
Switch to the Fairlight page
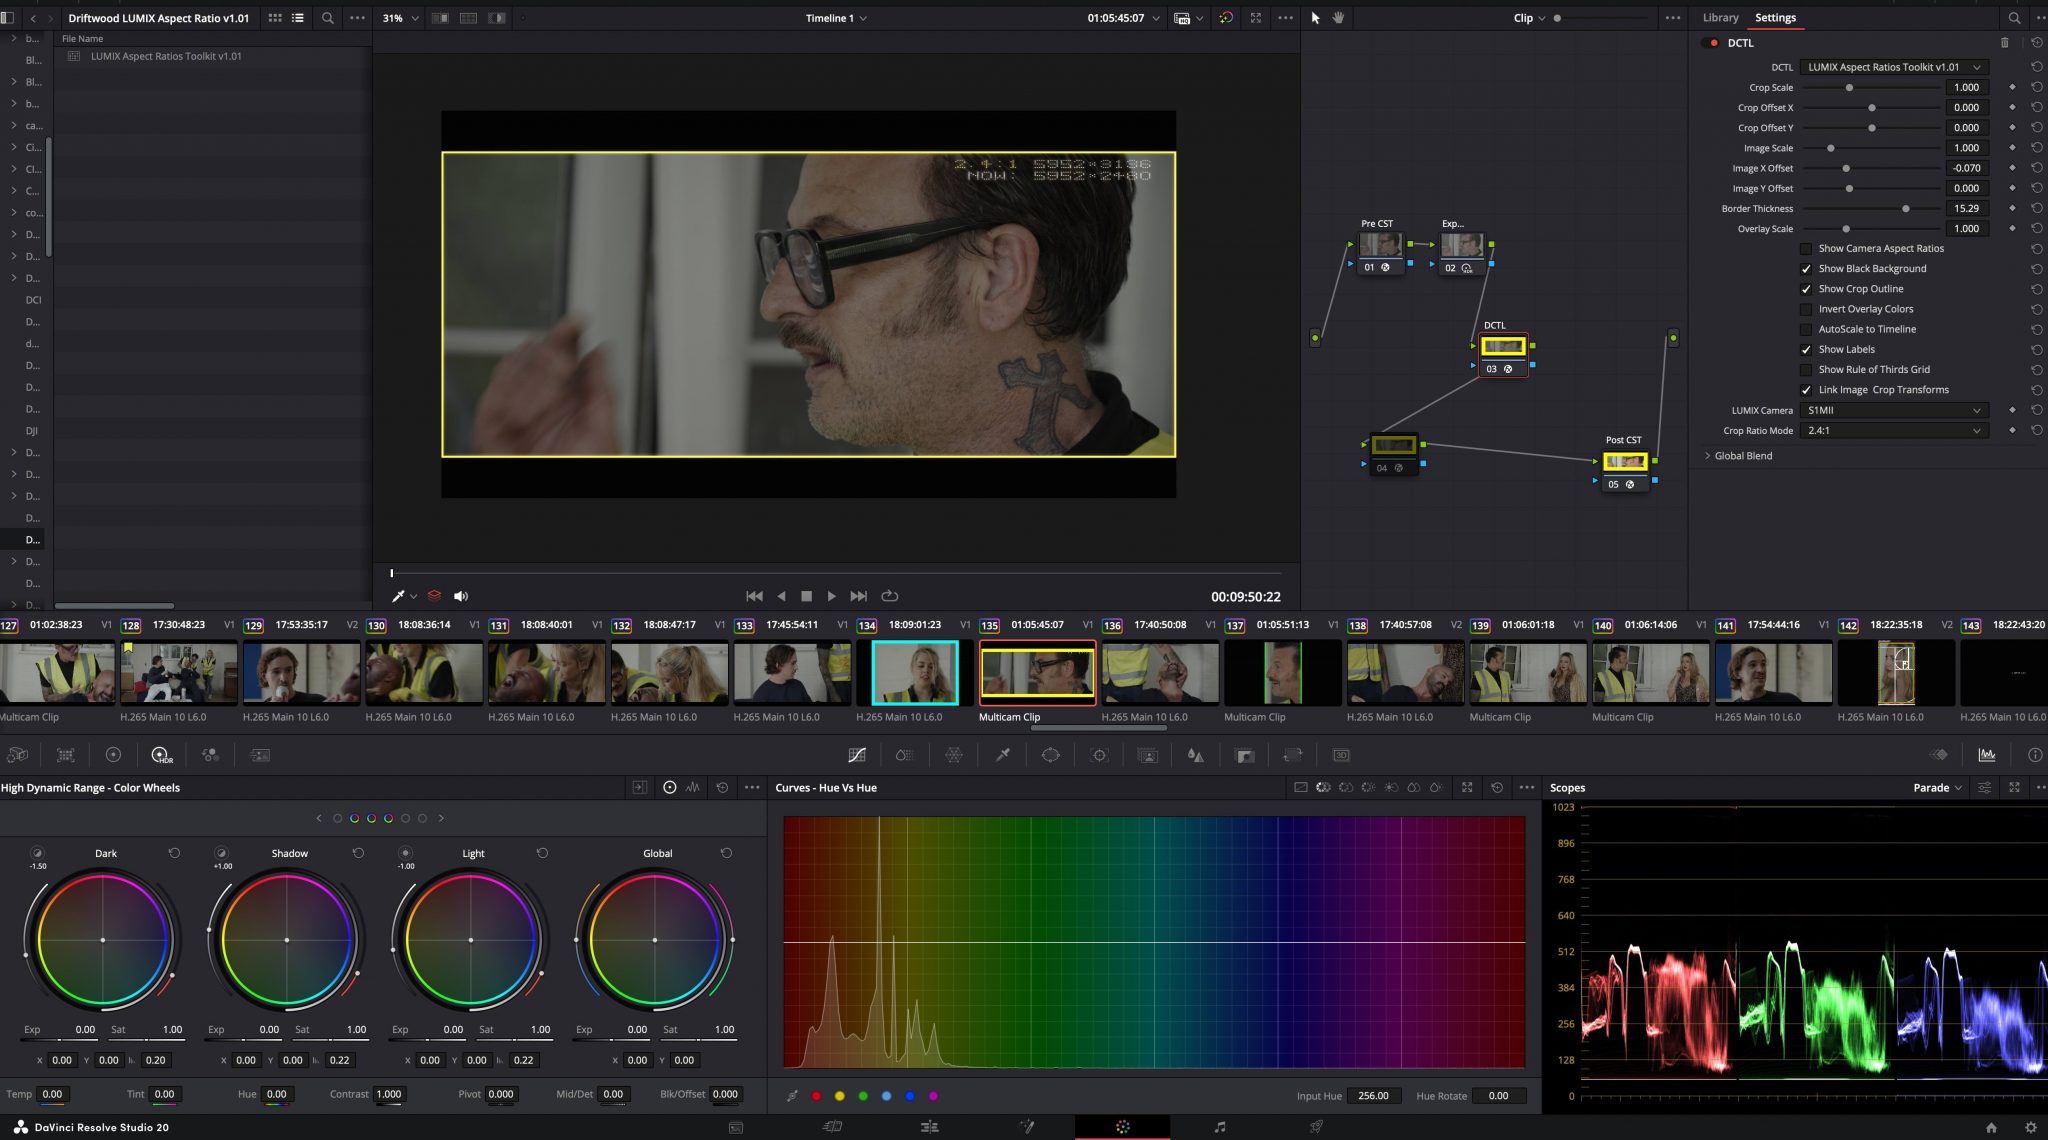[1221, 1127]
